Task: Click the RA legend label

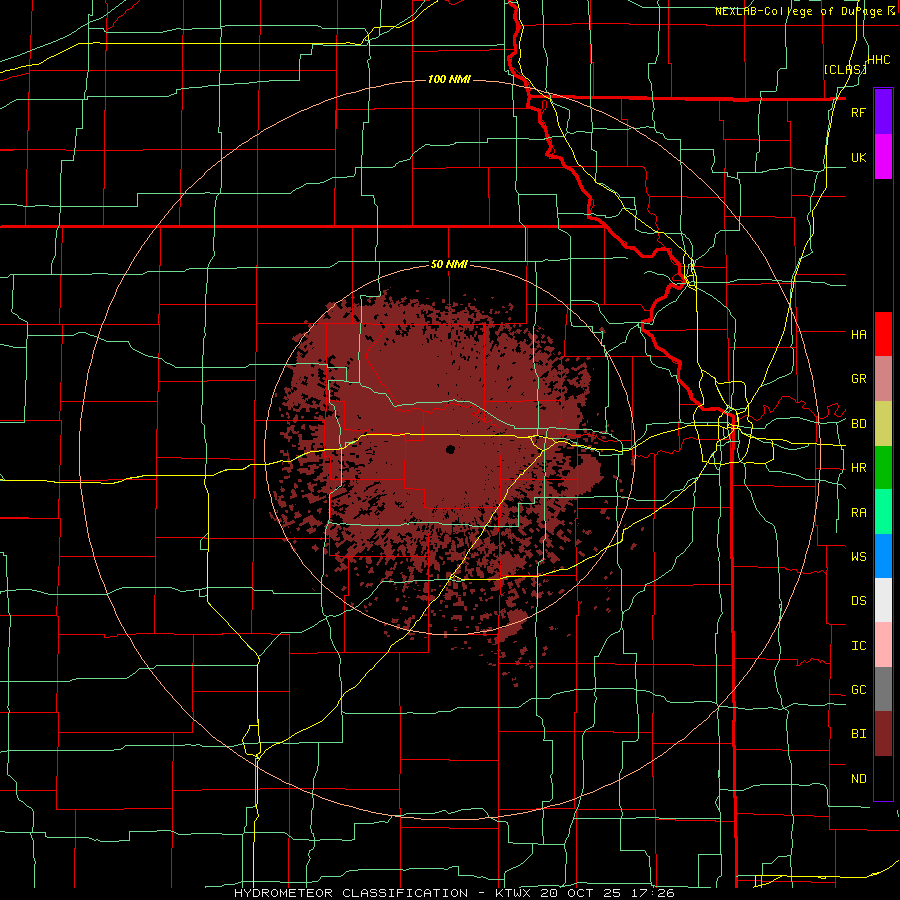Action: click(858, 513)
